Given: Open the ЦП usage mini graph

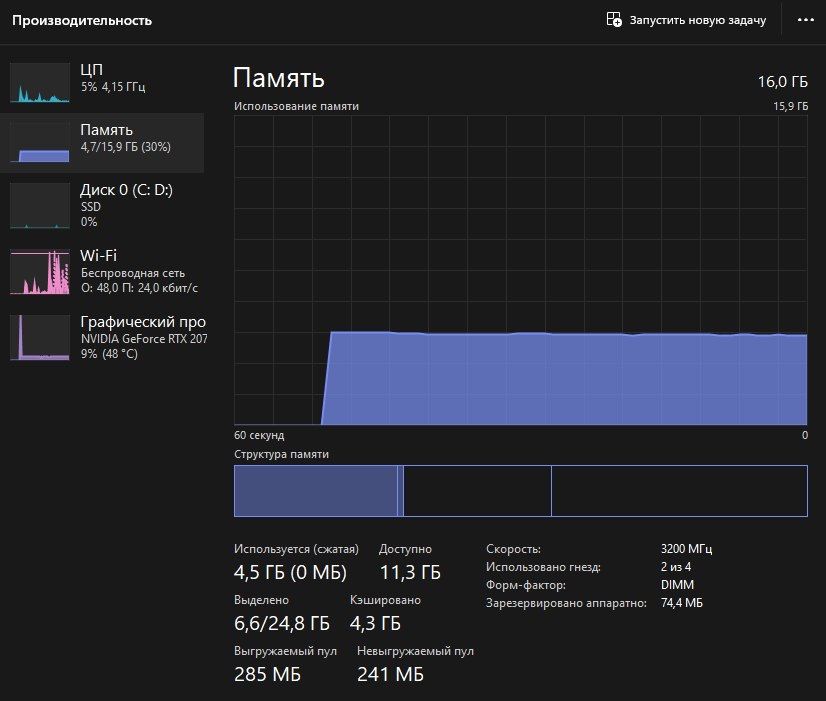Looking at the screenshot, I should [40, 83].
